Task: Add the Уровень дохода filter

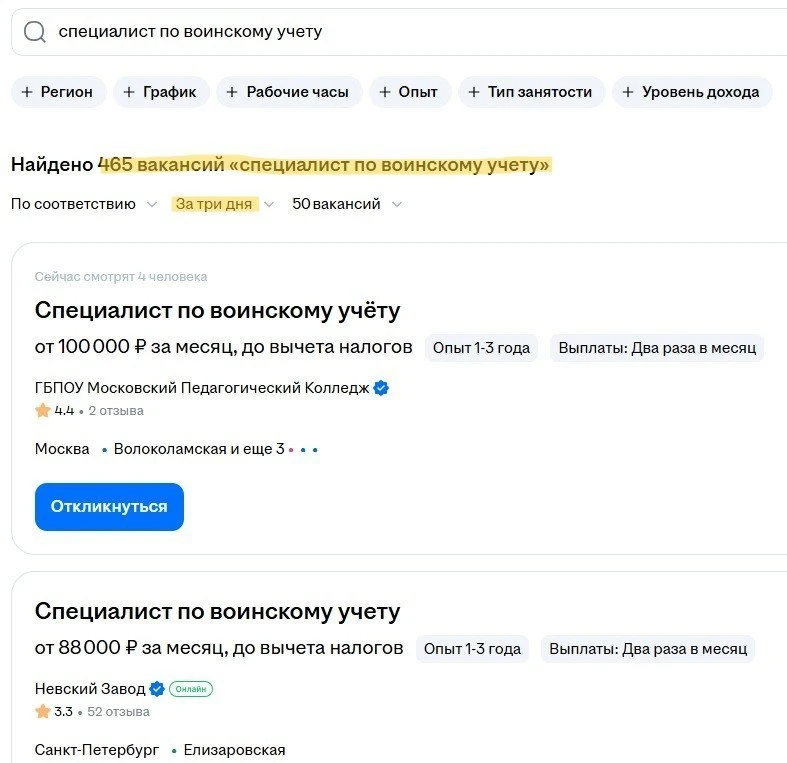Action: point(692,92)
